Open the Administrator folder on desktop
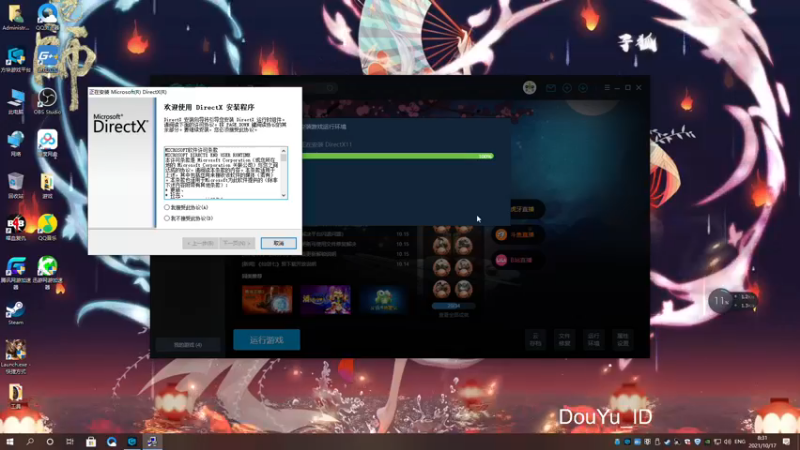The width and height of the screenshot is (800, 450). coord(15,17)
